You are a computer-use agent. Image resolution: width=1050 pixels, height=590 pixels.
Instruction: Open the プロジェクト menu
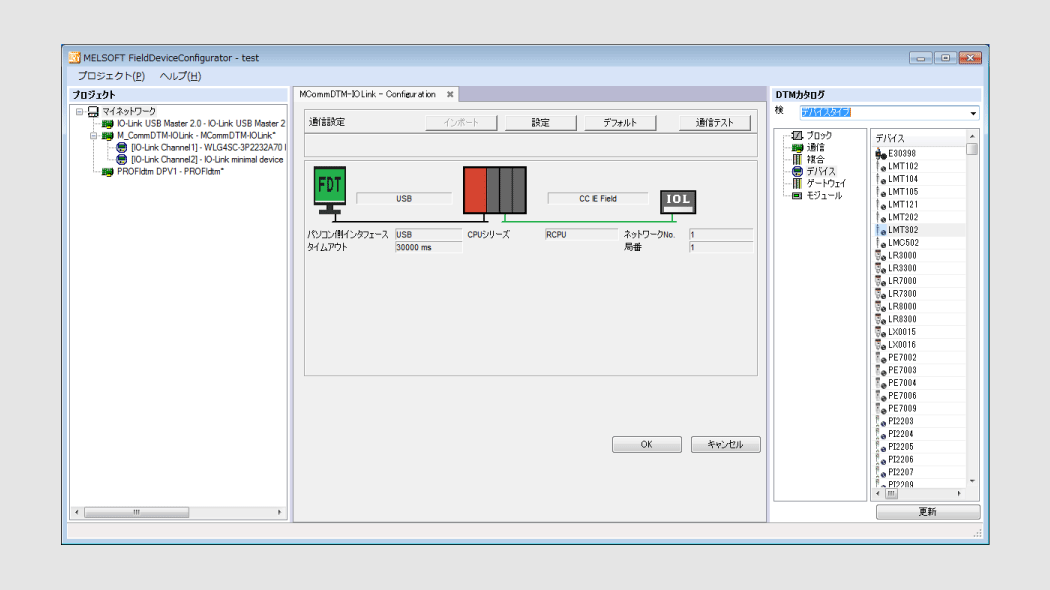coord(110,76)
